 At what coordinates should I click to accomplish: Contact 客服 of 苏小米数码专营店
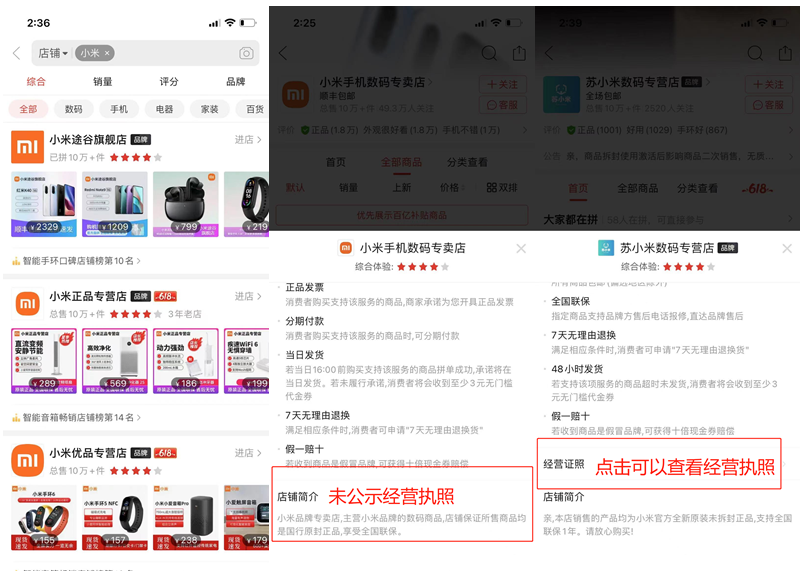click(x=769, y=105)
